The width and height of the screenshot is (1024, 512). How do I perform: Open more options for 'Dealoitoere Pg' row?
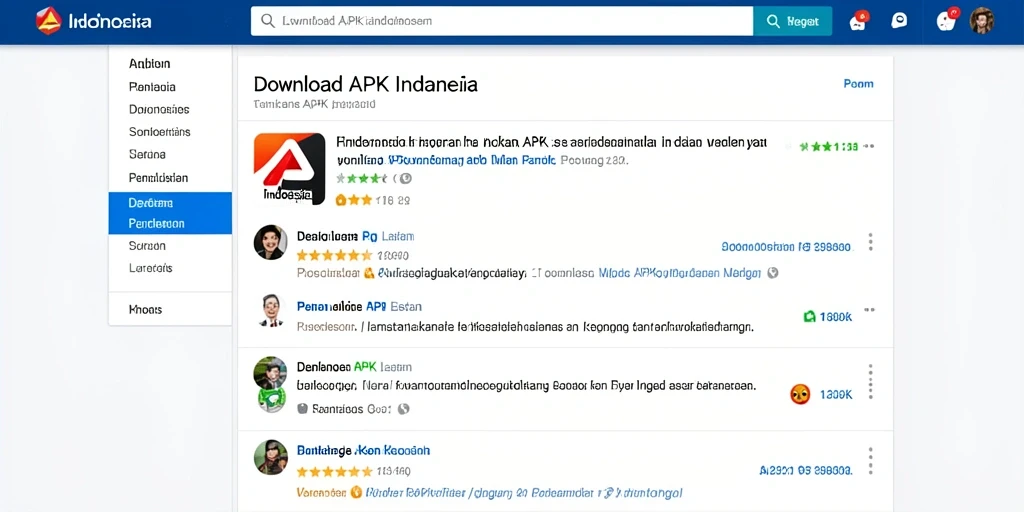point(871,242)
